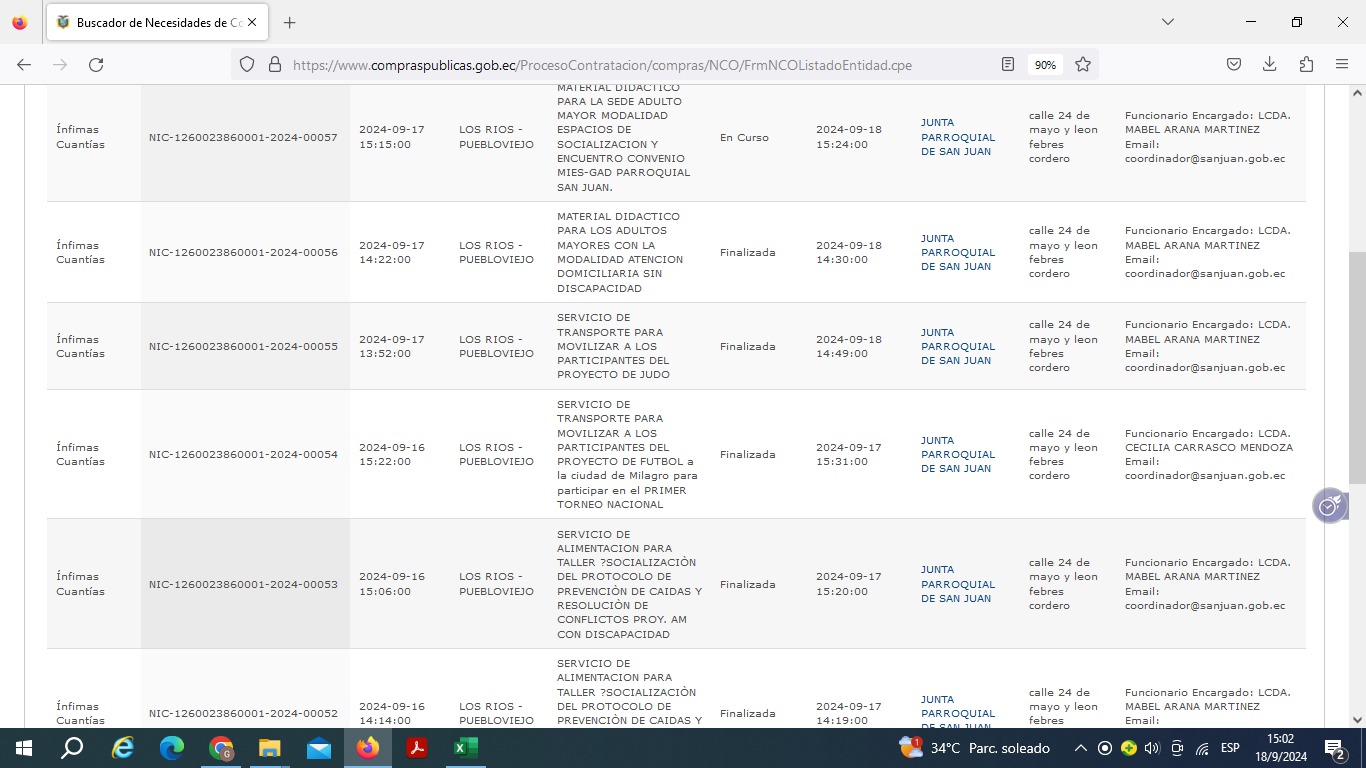This screenshot has height=768, width=1366.
Task: Open Firefox downloads panel
Action: point(1269,65)
